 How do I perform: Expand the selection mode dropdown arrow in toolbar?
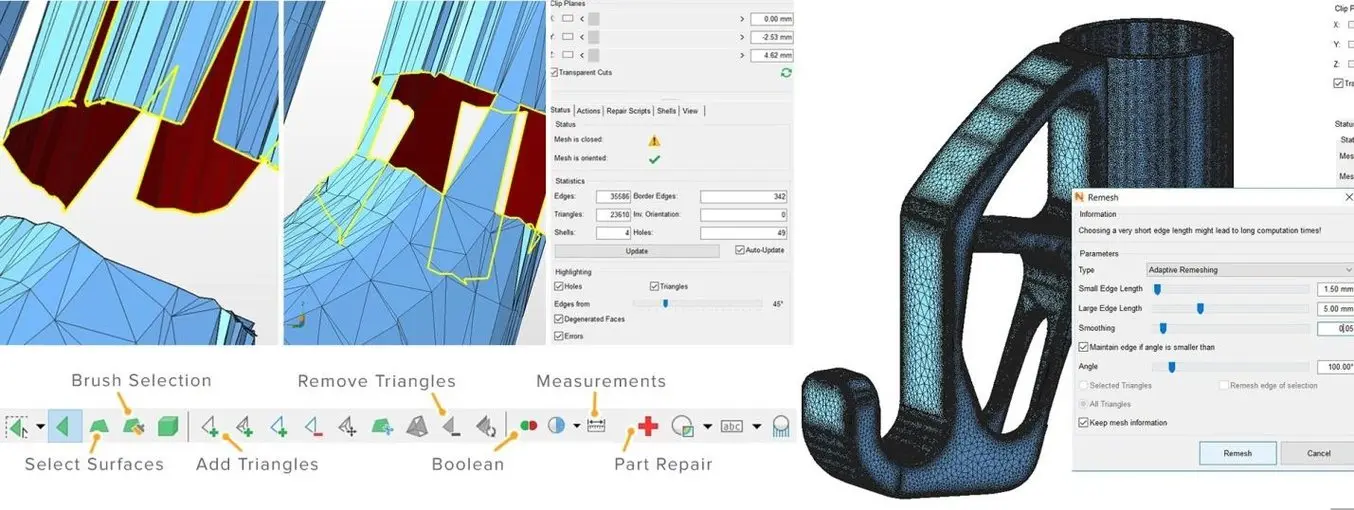41,427
